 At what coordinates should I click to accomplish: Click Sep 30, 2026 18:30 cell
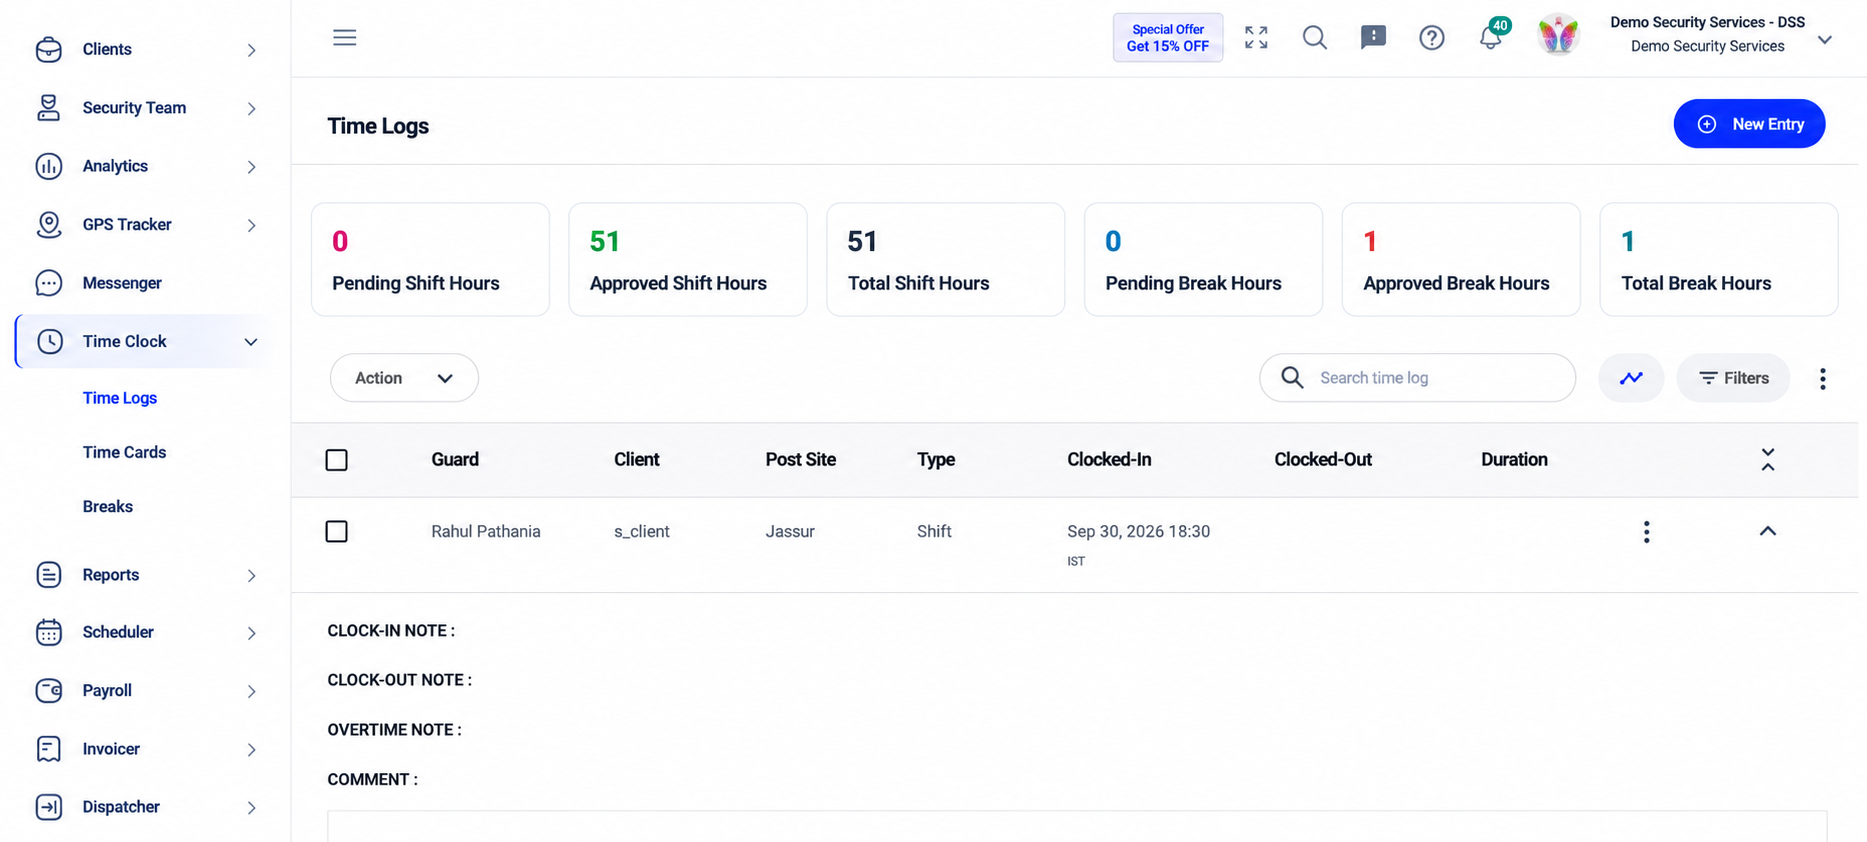click(1138, 531)
